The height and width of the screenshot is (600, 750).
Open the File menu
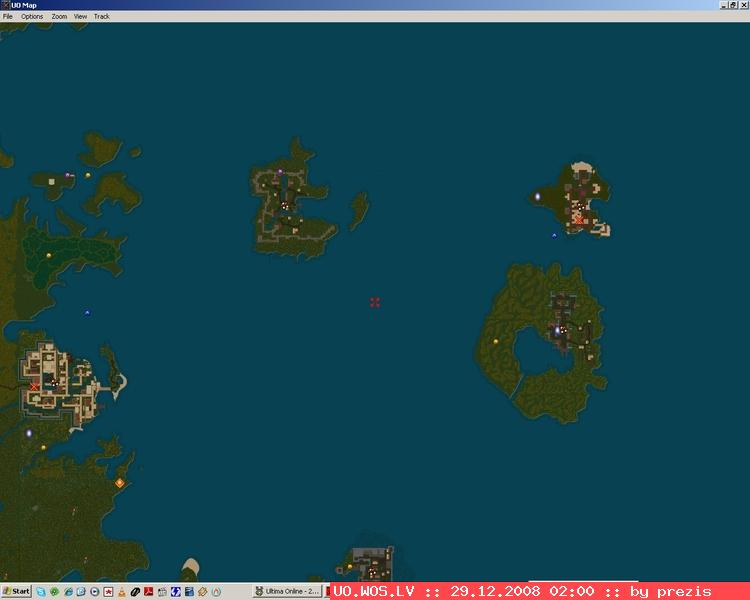click(8, 16)
